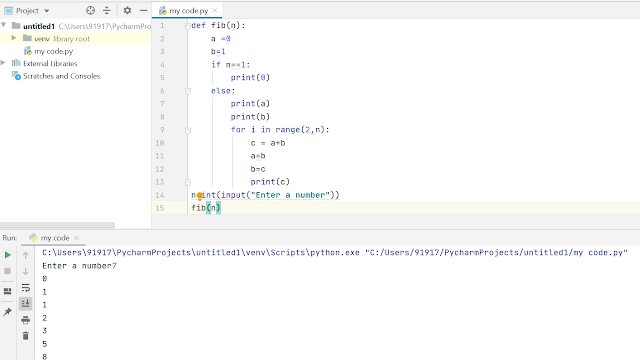Click line number 15 in gutter
The width and height of the screenshot is (640, 360).
coord(160,208)
